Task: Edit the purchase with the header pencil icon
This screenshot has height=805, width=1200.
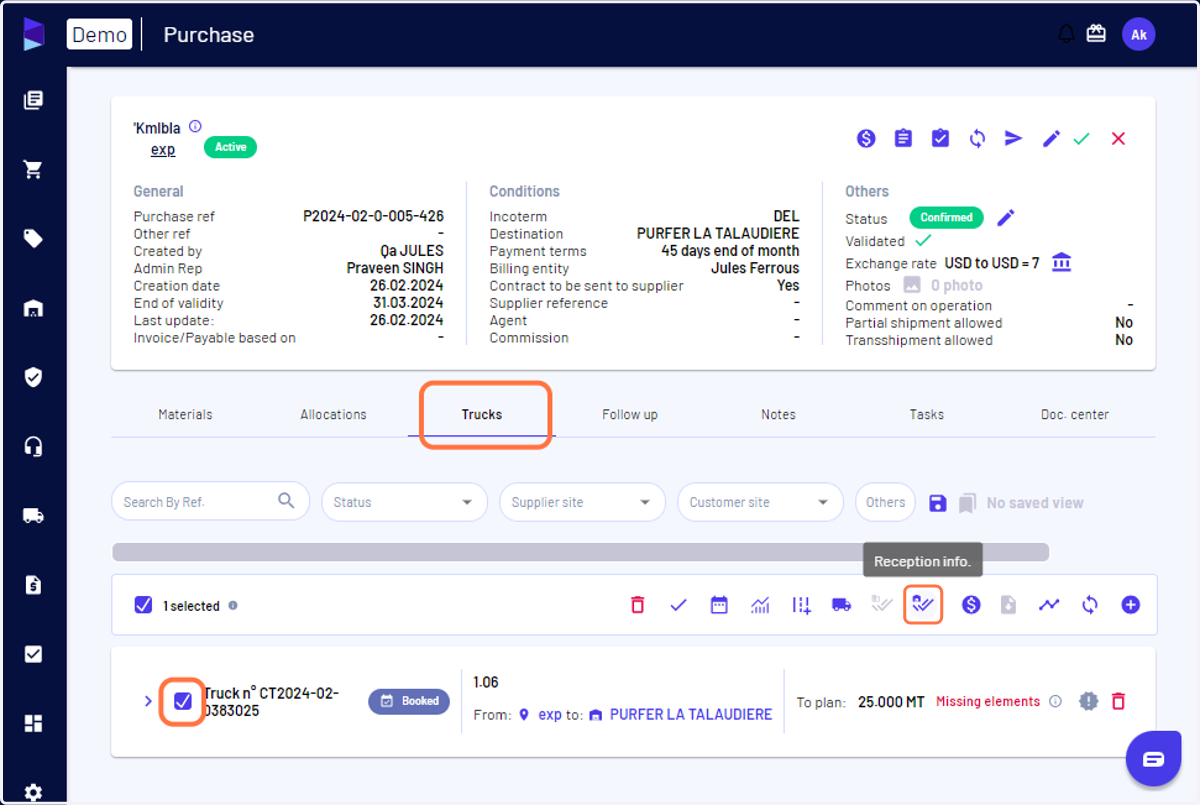Action: (x=1051, y=139)
